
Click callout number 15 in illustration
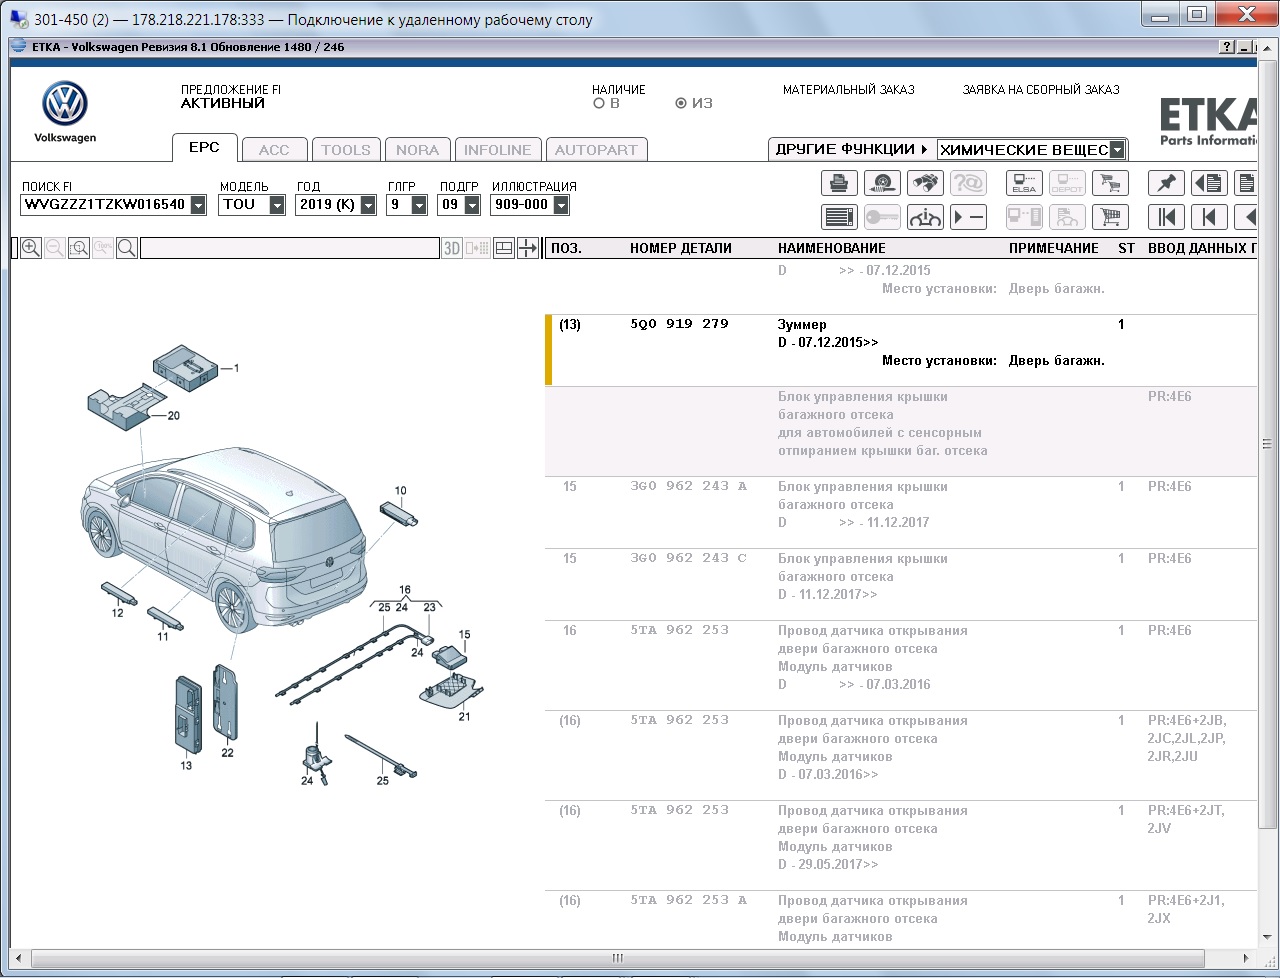tap(464, 635)
